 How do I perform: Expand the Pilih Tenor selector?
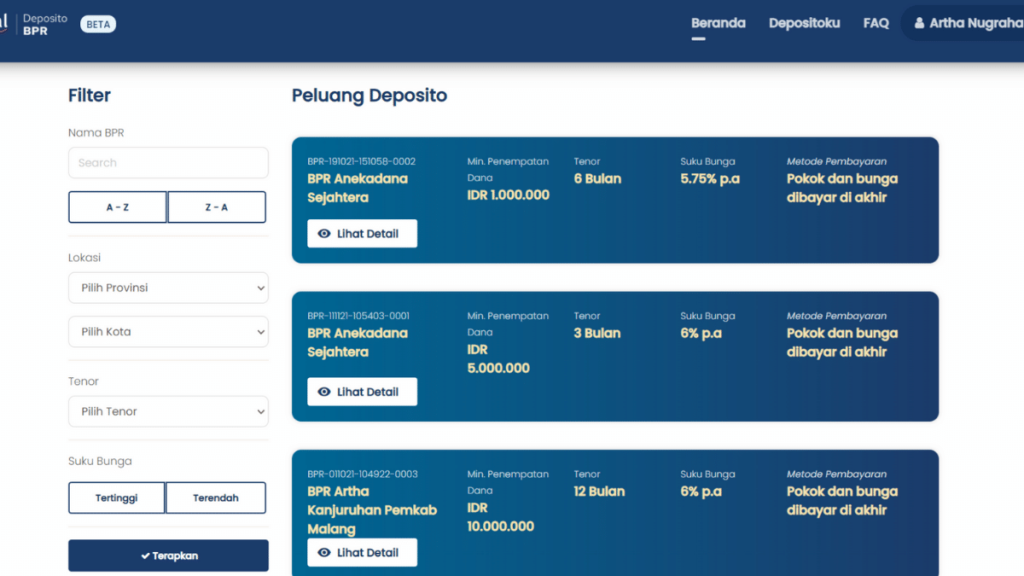168,411
